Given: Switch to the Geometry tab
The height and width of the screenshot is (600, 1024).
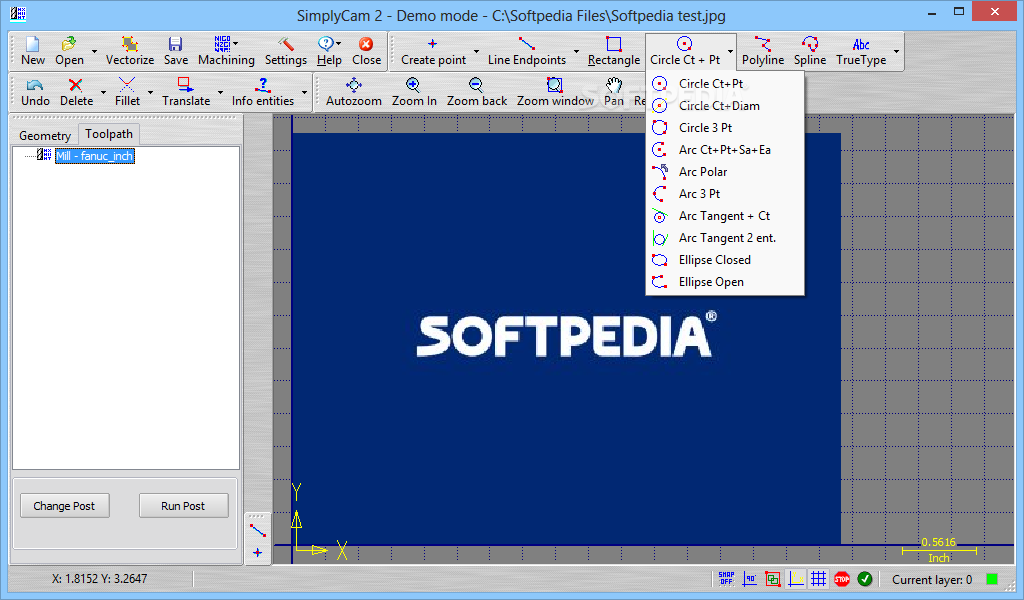Looking at the screenshot, I should (45, 136).
